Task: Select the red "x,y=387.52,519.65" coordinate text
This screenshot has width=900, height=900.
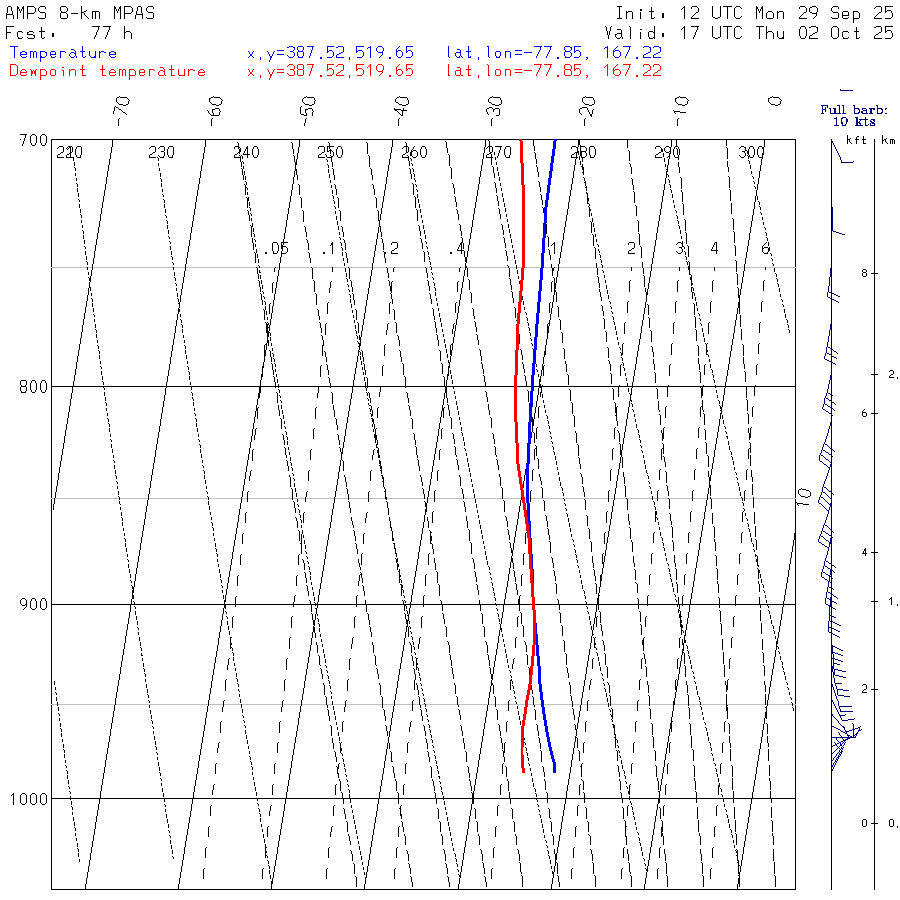Action: click(x=330, y=71)
